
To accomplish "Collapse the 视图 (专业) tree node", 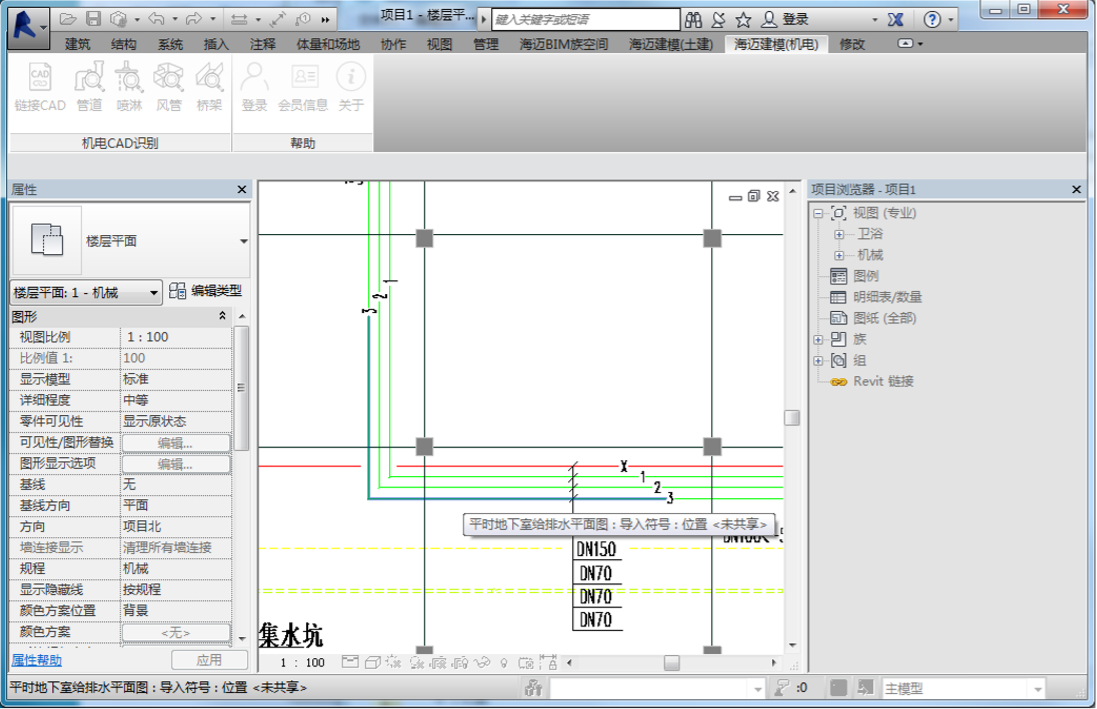I will (818, 213).
